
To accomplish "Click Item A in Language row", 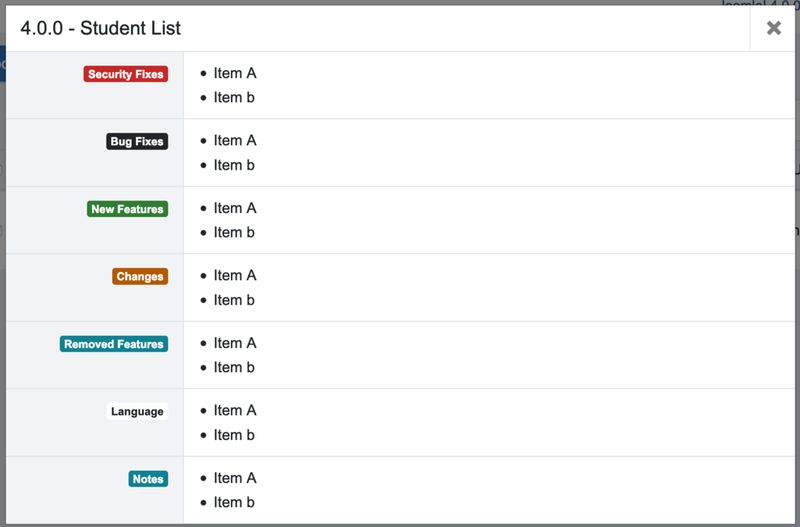I will tap(235, 410).
